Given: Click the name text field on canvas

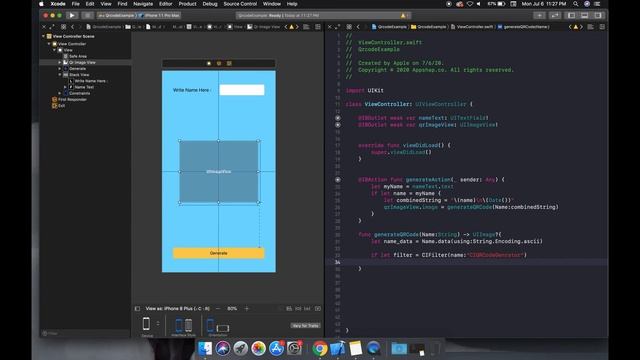Looking at the screenshot, I should coord(242,90).
